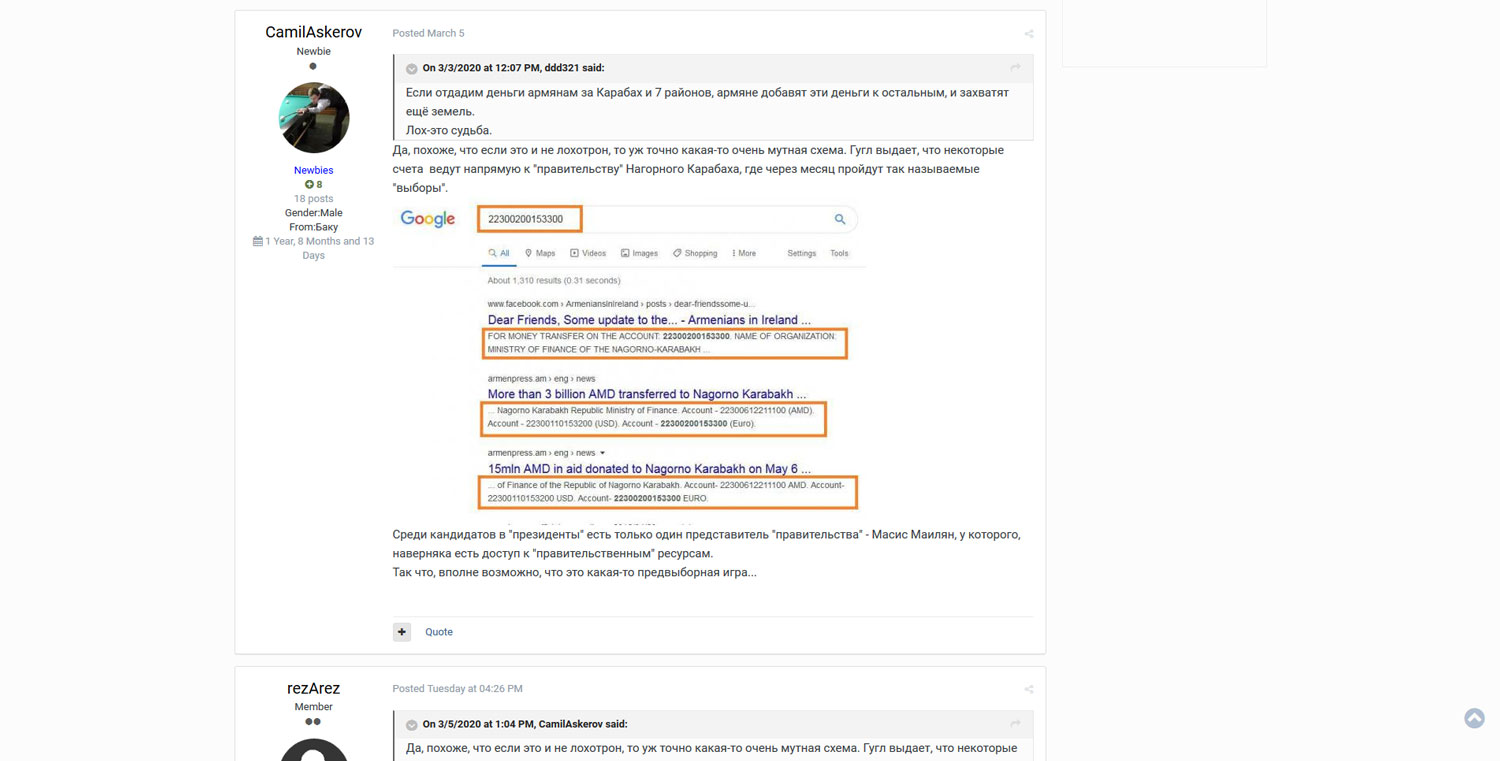Click the calendar icon beside membership duration

[x=258, y=241]
